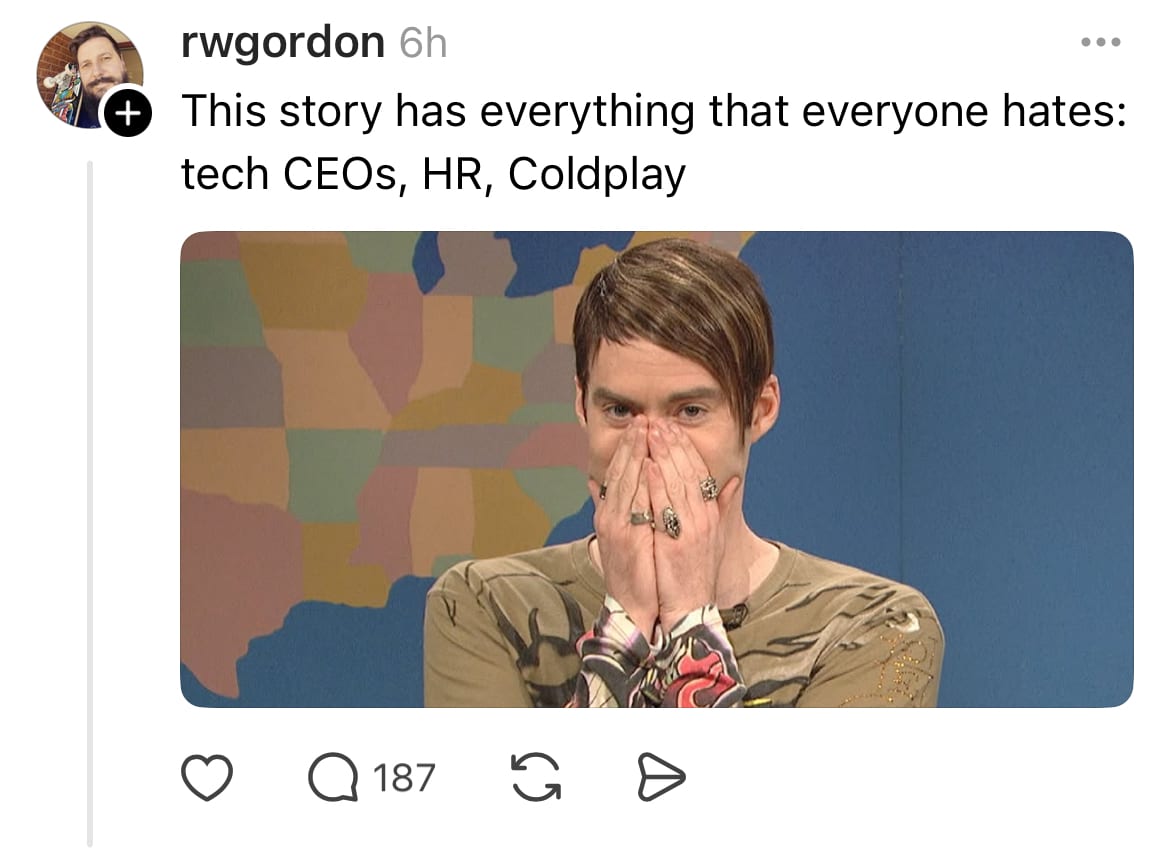Click the 'tech CEOs, HR, Coldplay' text line
Image resolution: width=1170 pixels, height=860 pixels.
tap(433, 175)
